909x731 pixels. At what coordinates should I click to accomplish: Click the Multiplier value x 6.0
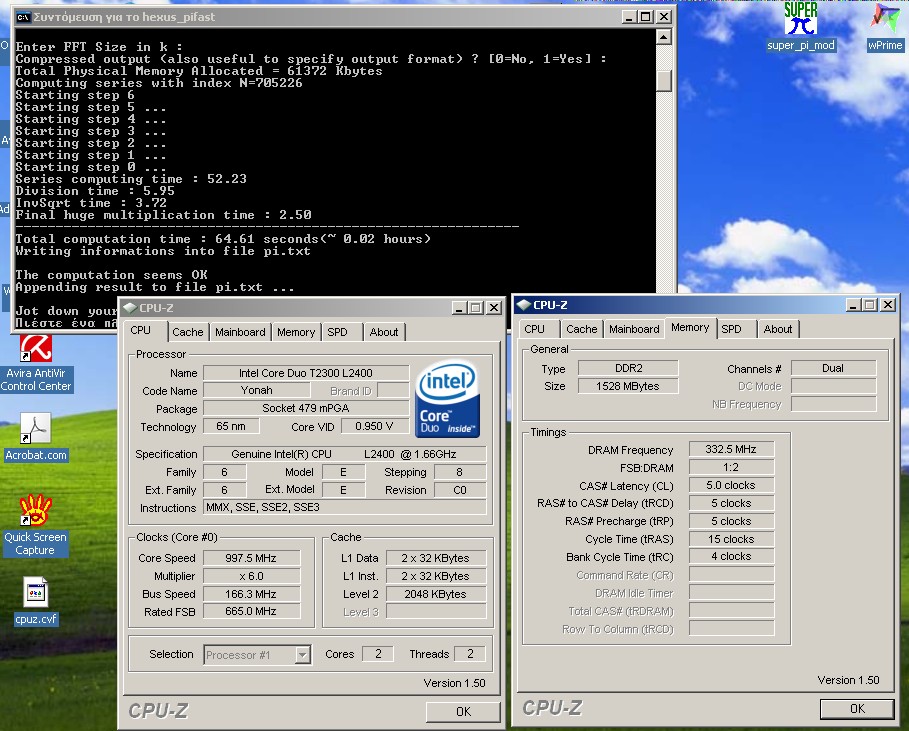click(251, 576)
